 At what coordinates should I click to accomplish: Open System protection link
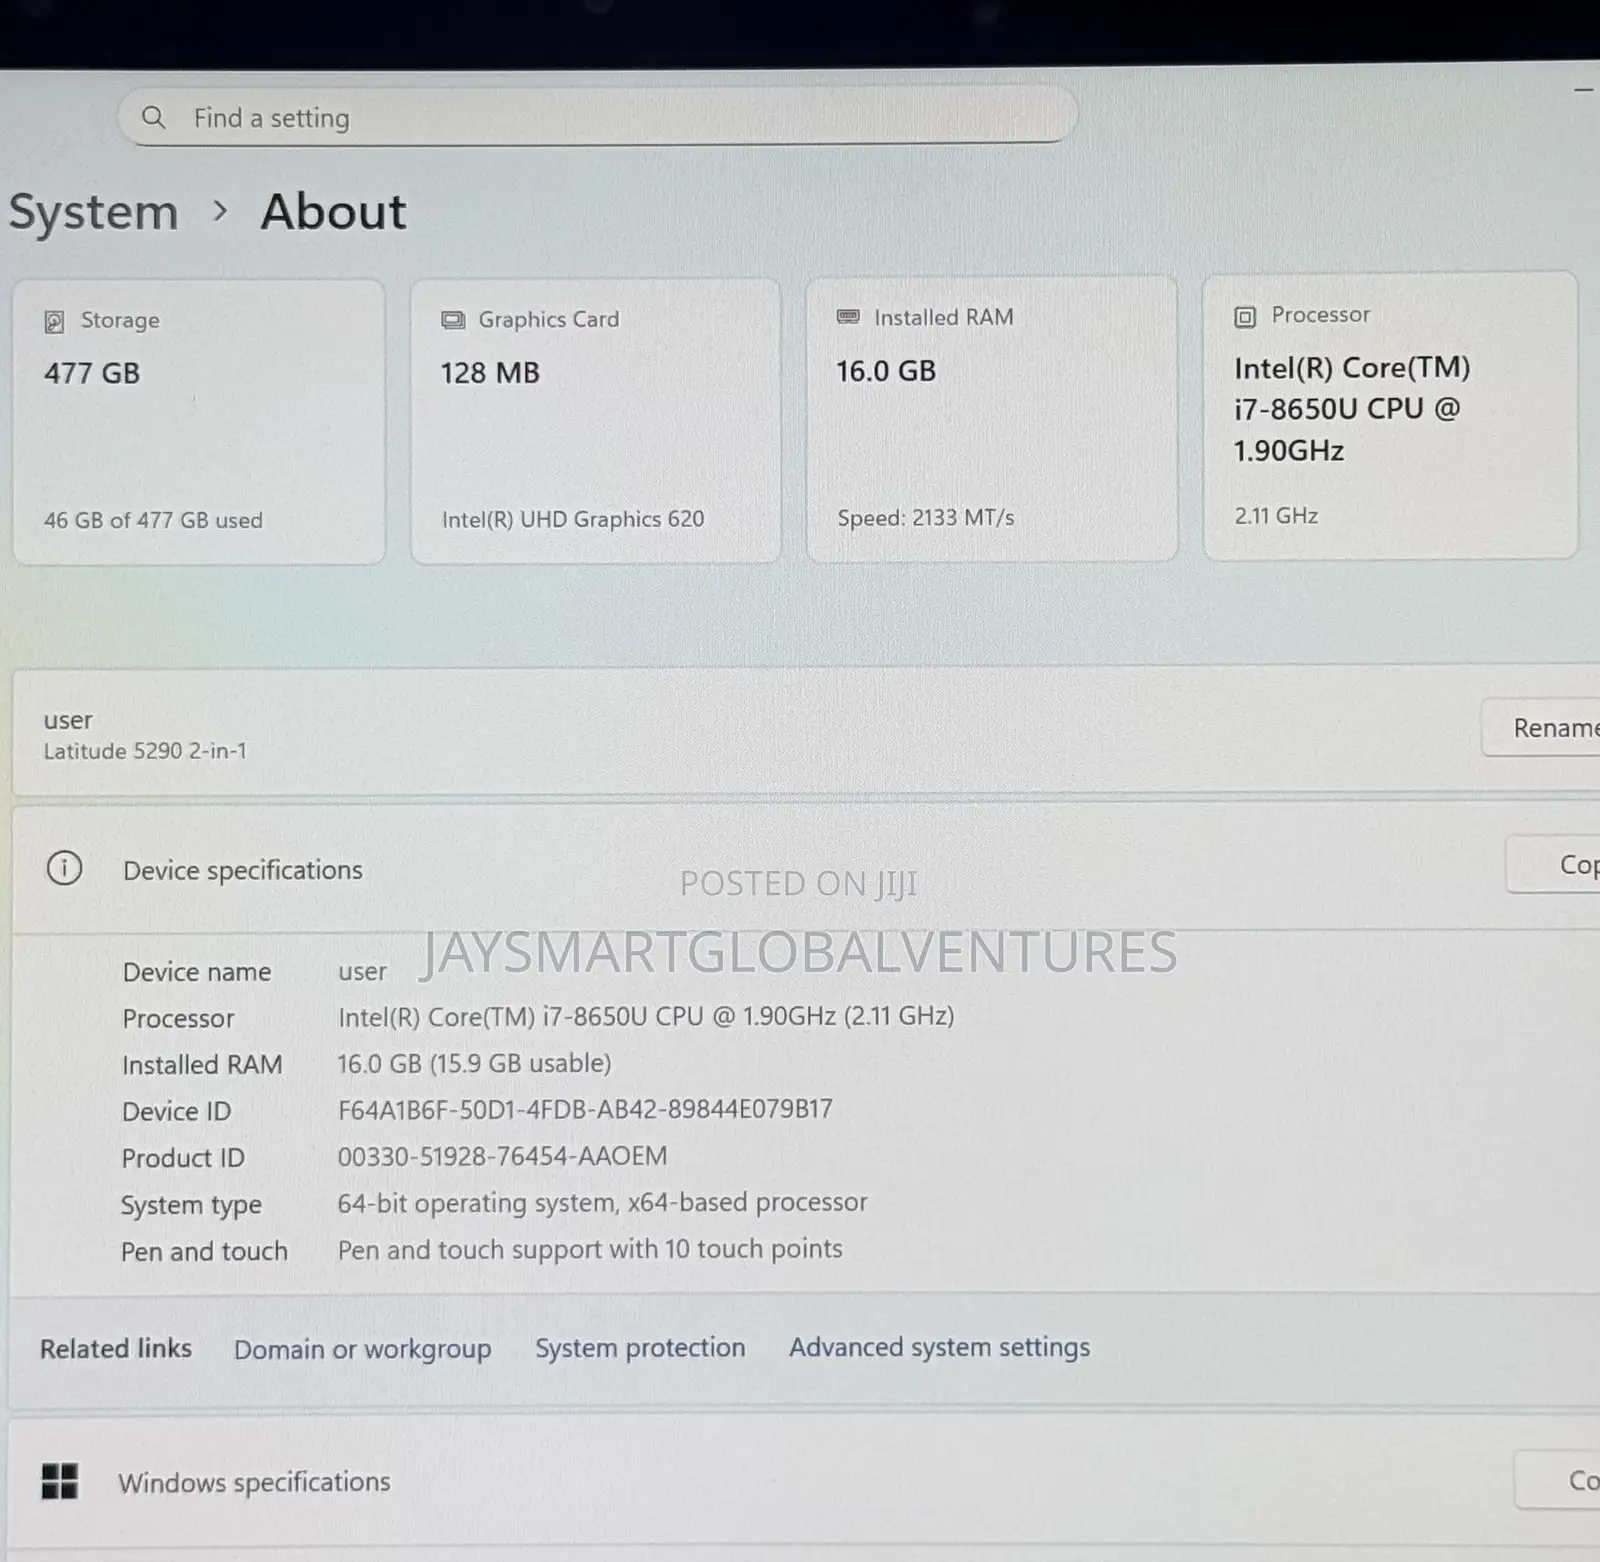click(x=640, y=1348)
